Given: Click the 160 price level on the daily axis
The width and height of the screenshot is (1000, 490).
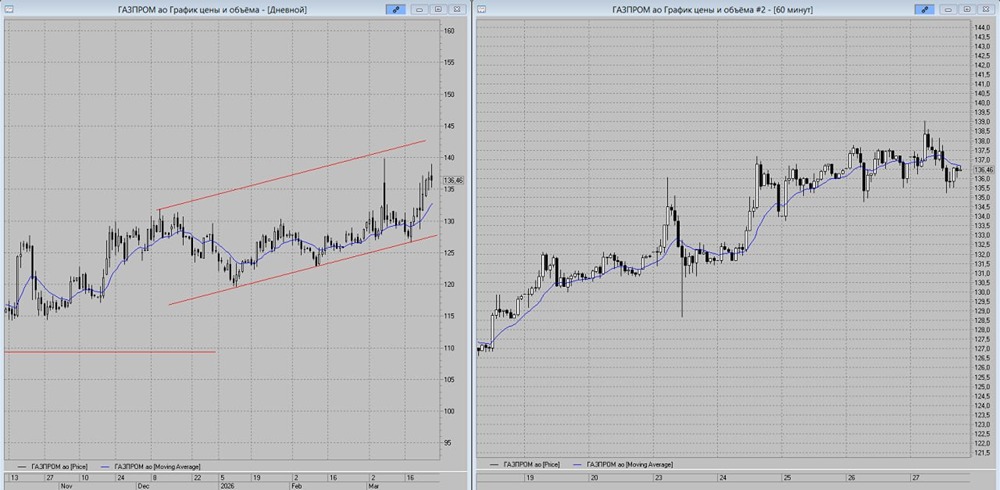Looking at the screenshot, I should pyautogui.click(x=450, y=31).
